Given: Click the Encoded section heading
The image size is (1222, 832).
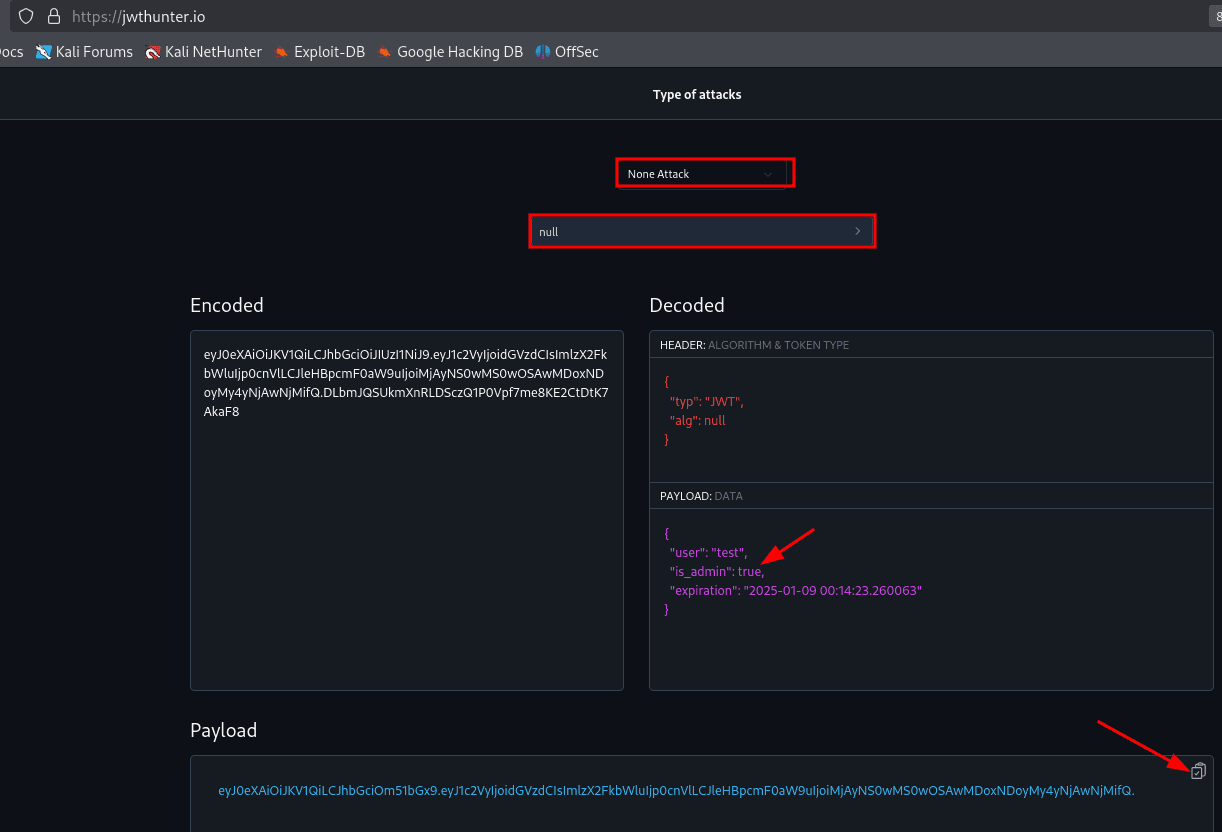Looking at the screenshot, I should pos(227,305).
